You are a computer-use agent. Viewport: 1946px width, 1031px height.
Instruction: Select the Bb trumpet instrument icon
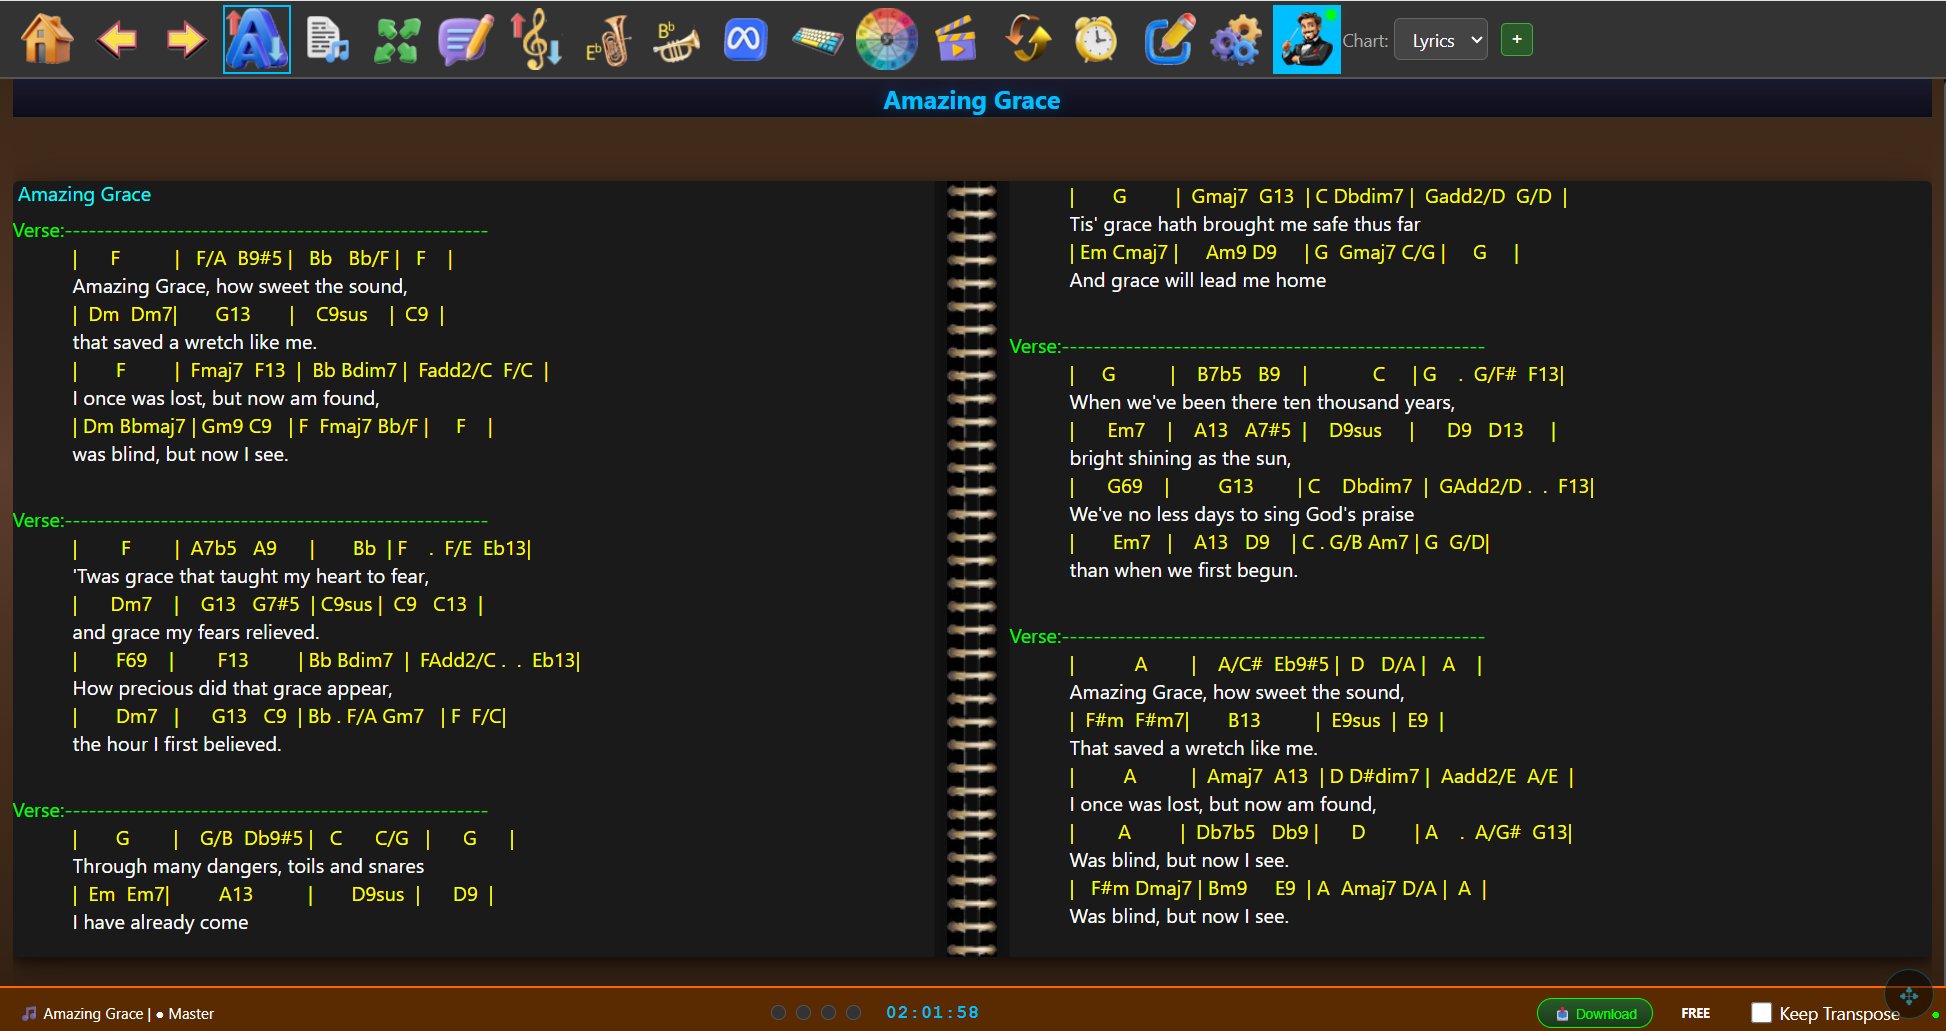[x=676, y=40]
